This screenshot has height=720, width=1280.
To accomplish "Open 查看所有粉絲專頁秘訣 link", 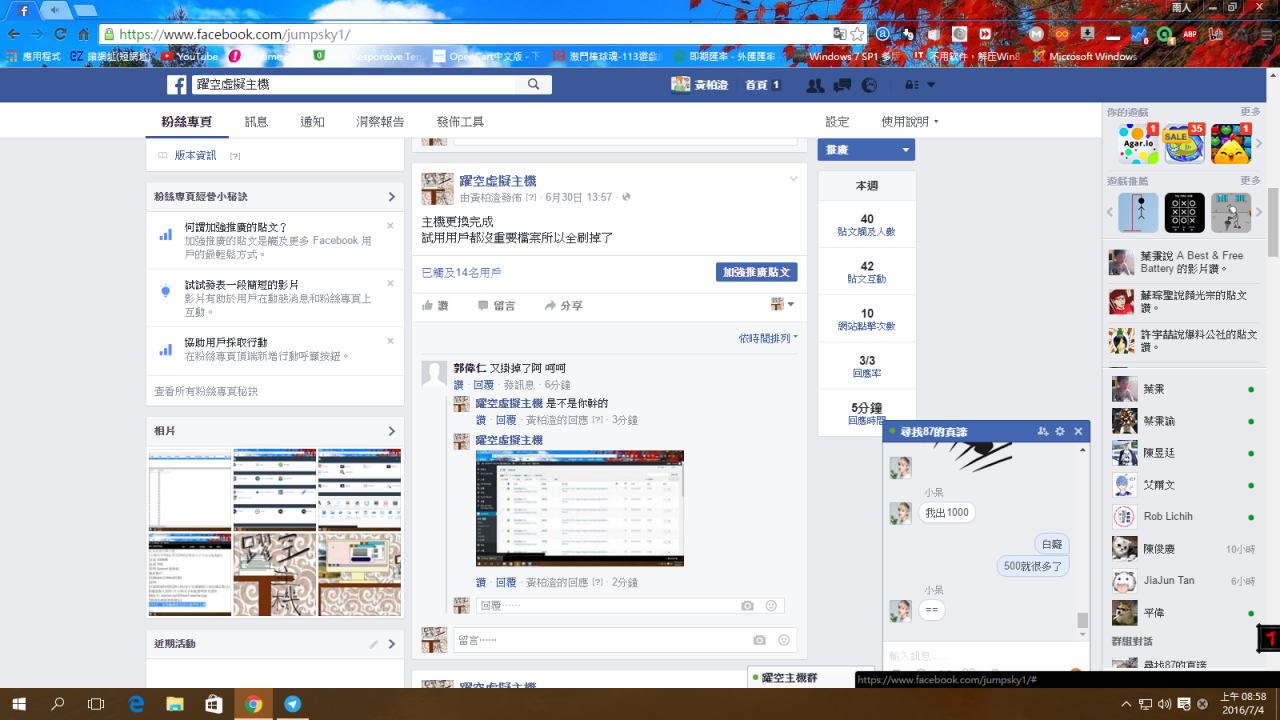I will click(x=206, y=392).
